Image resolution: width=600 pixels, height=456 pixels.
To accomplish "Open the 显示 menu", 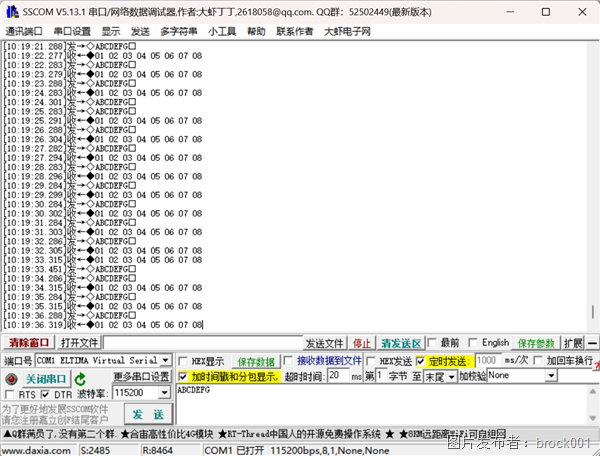I will (x=111, y=31).
